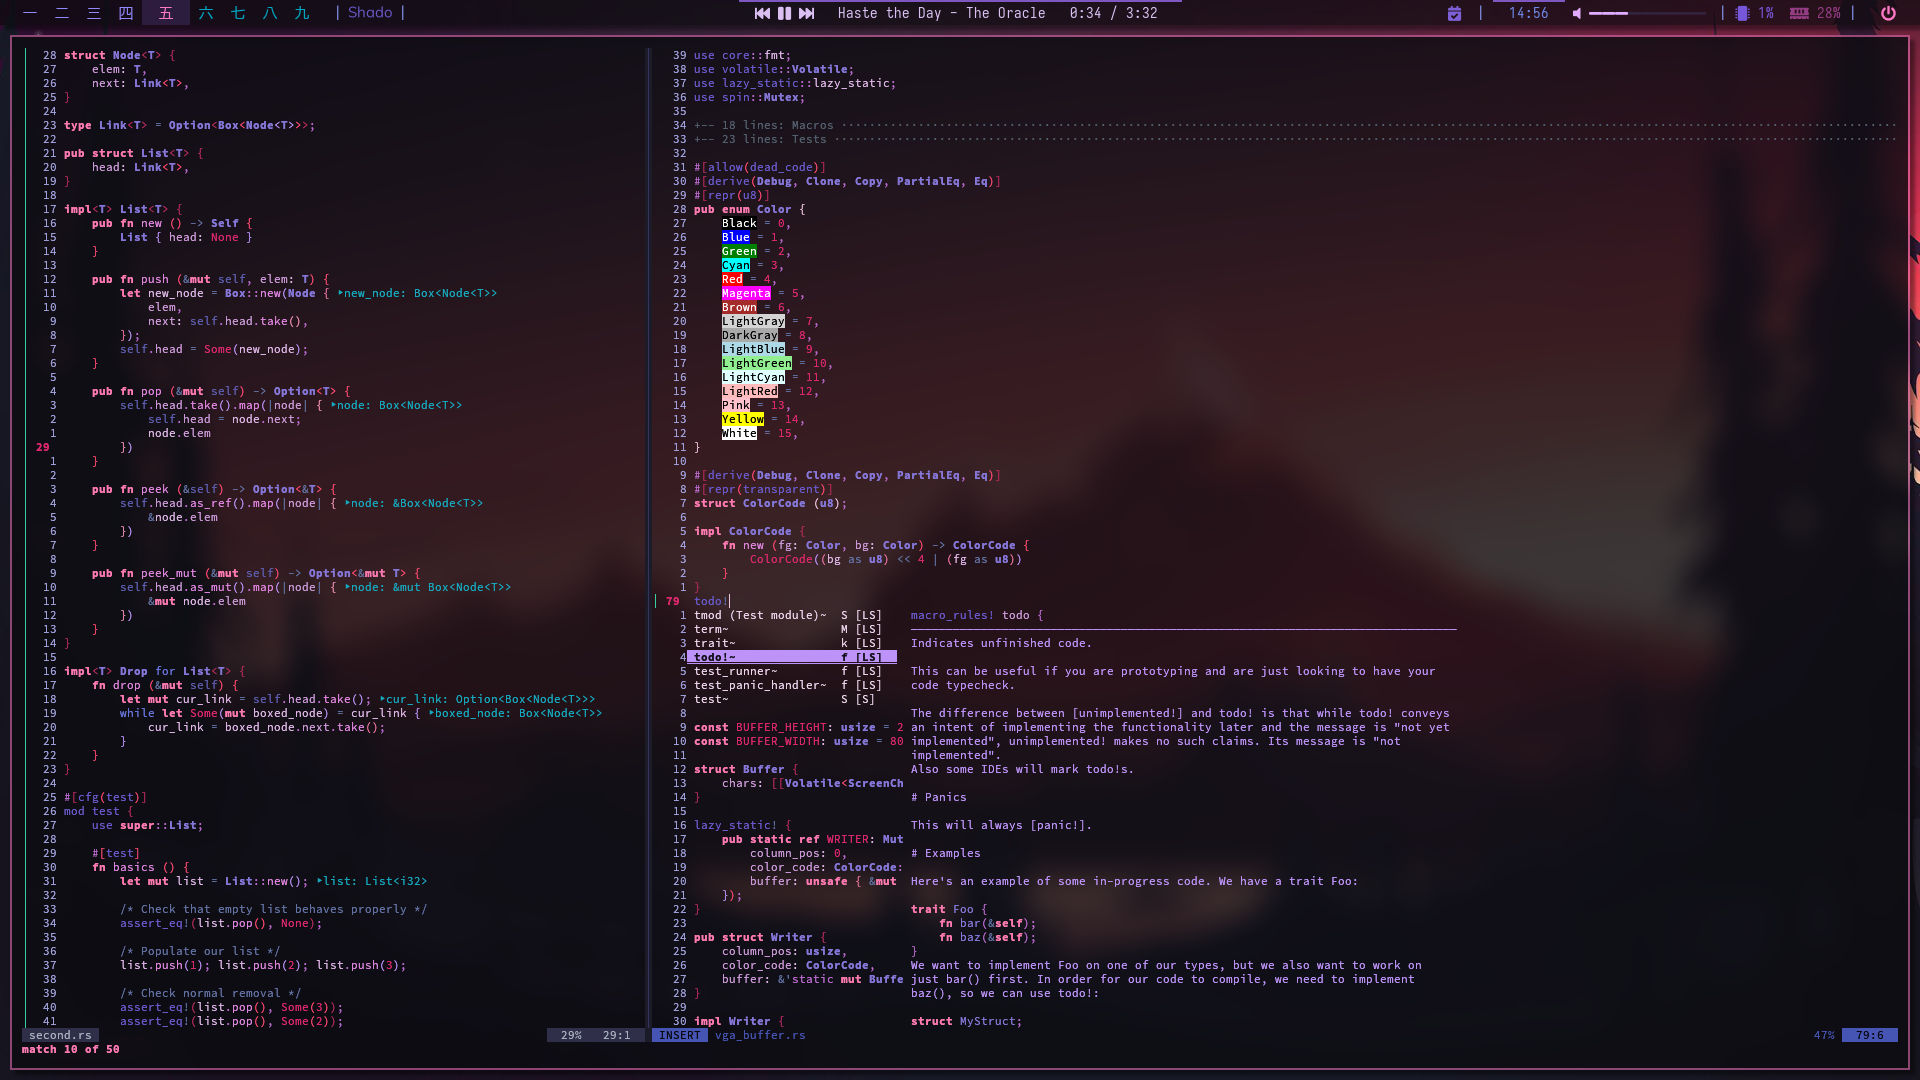Open the calendar icon in top bar

tap(1454, 13)
